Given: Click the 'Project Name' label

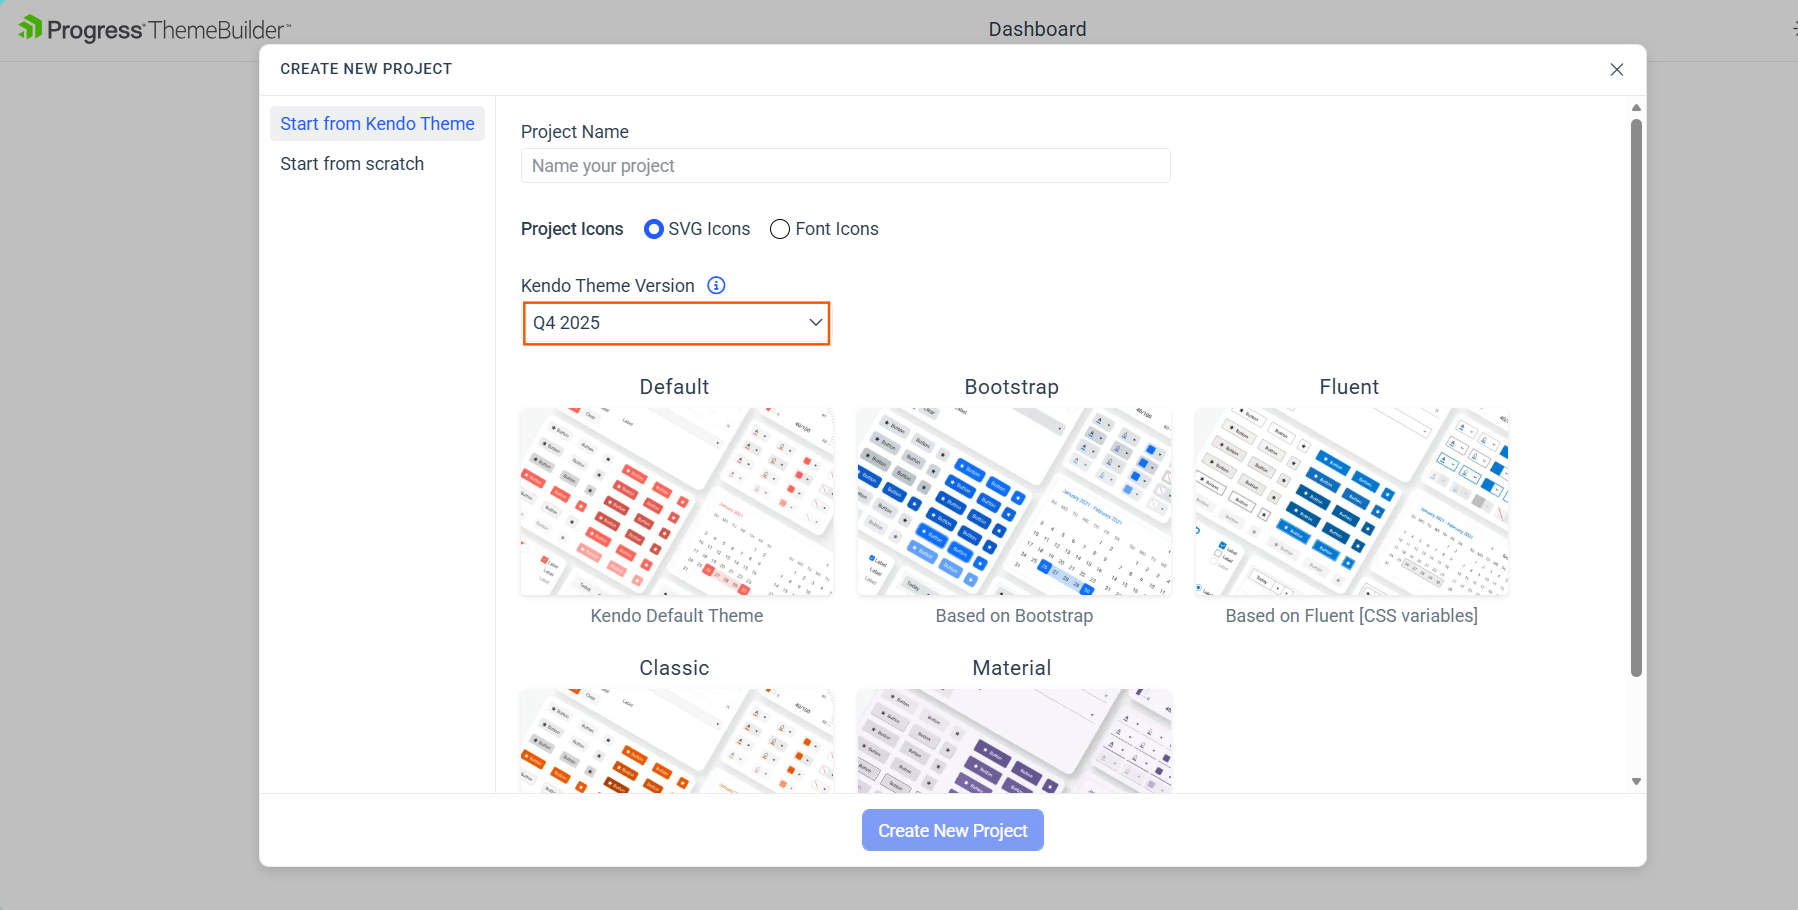Looking at the screenshot, I should [x=575, y=132].
